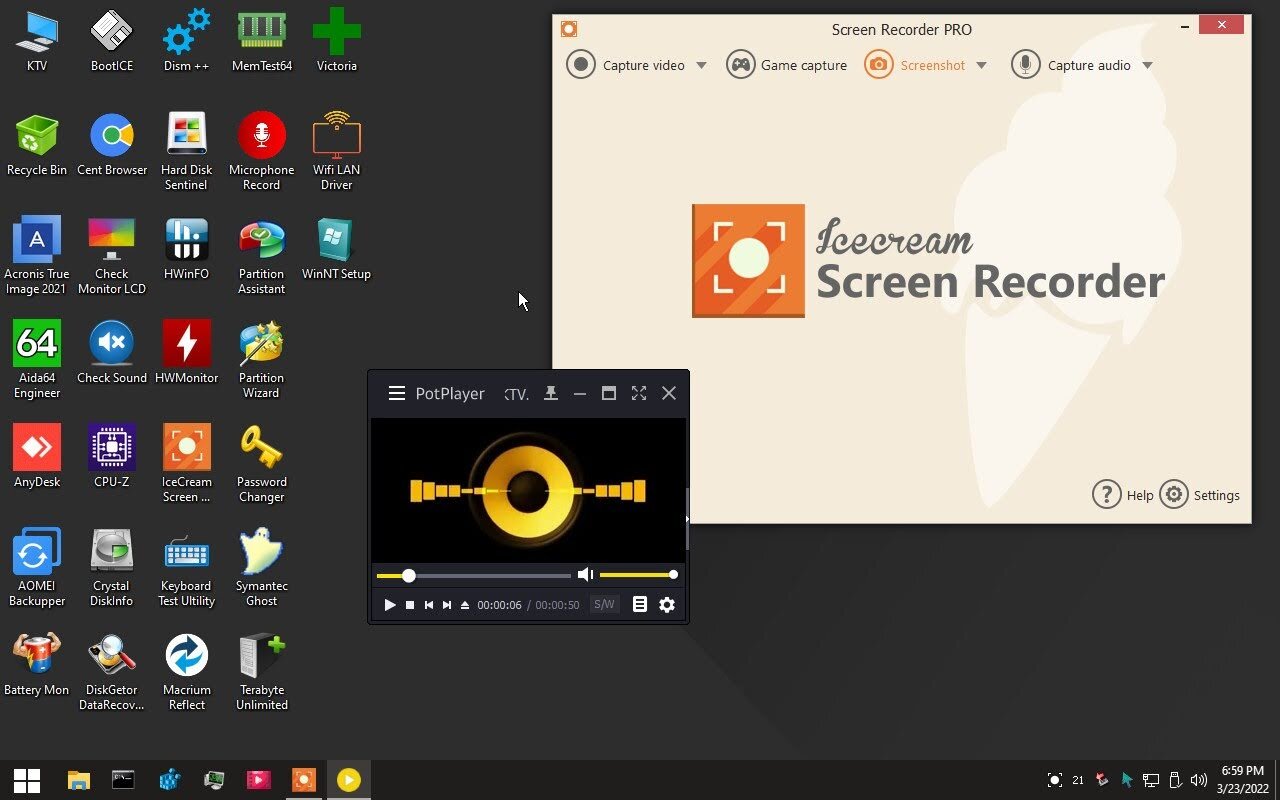Open command prompt taskbar icon
The height and width of the screenshot is (800, 1280).
[x=123, y=780]
